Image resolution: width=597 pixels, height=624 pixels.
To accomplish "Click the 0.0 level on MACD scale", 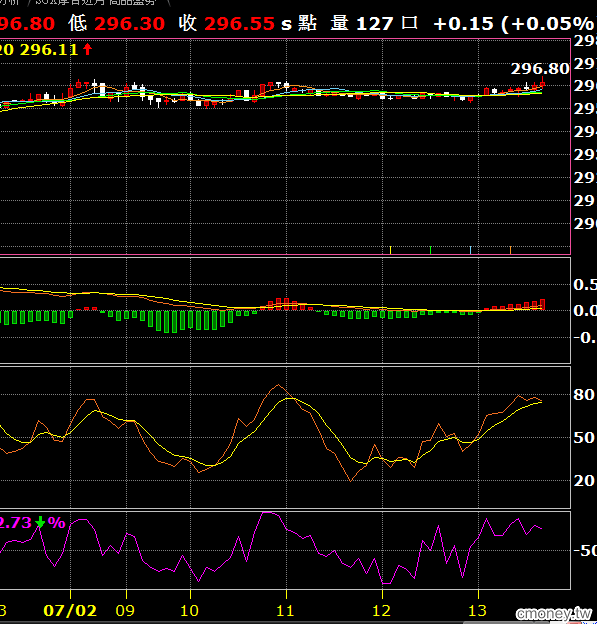I will (585, 311).
